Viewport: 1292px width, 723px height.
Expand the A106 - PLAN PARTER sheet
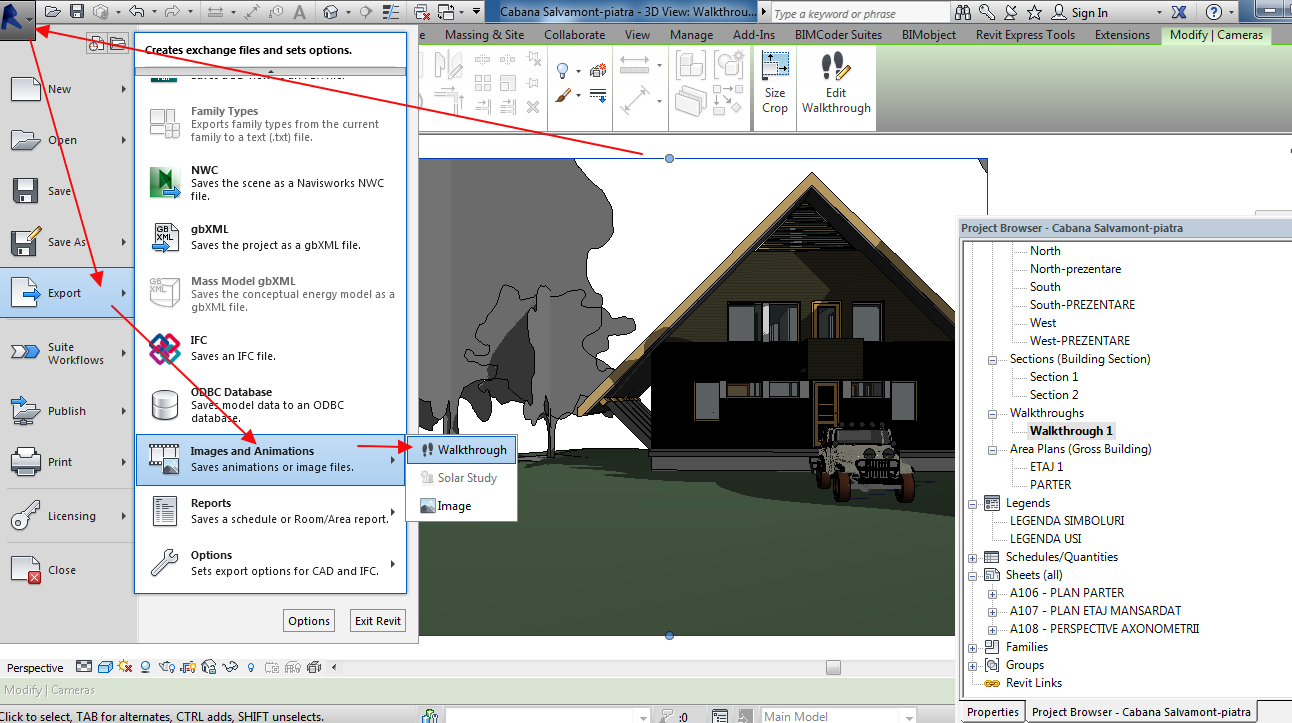pos(992,593)
